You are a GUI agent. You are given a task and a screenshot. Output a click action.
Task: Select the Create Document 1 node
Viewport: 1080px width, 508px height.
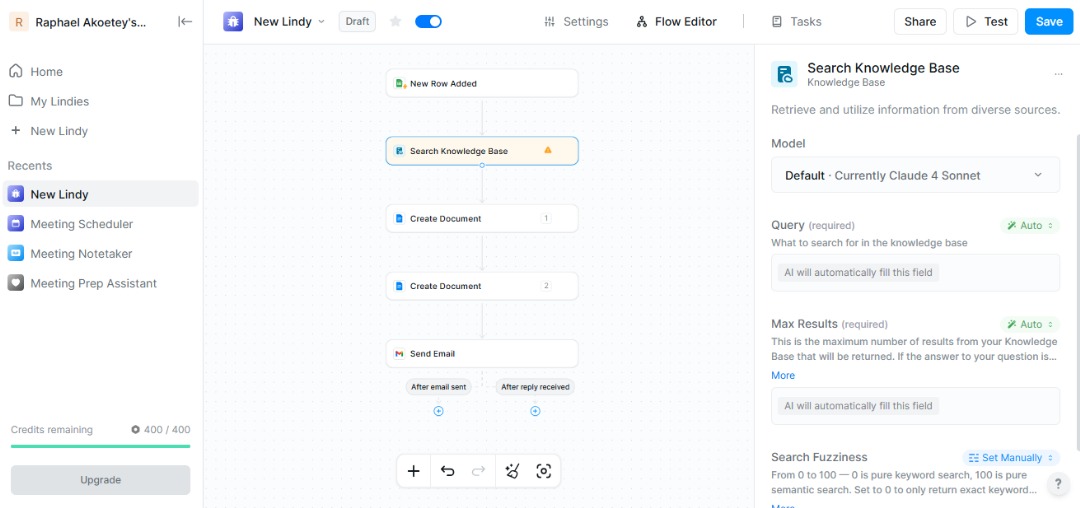coord(482,218)
